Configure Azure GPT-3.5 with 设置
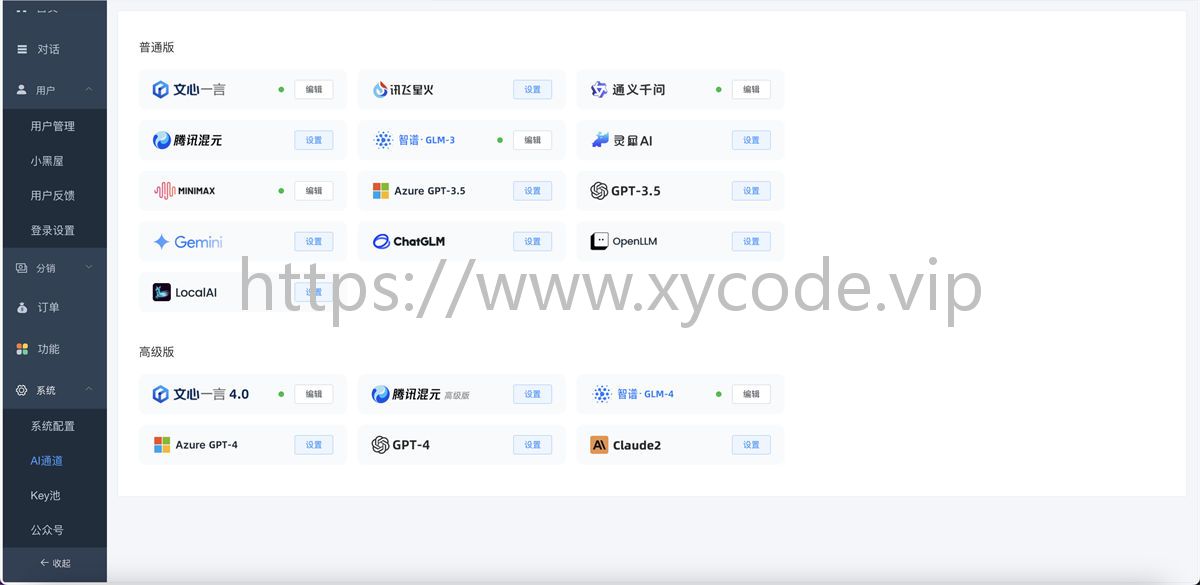 pos(533,191)
